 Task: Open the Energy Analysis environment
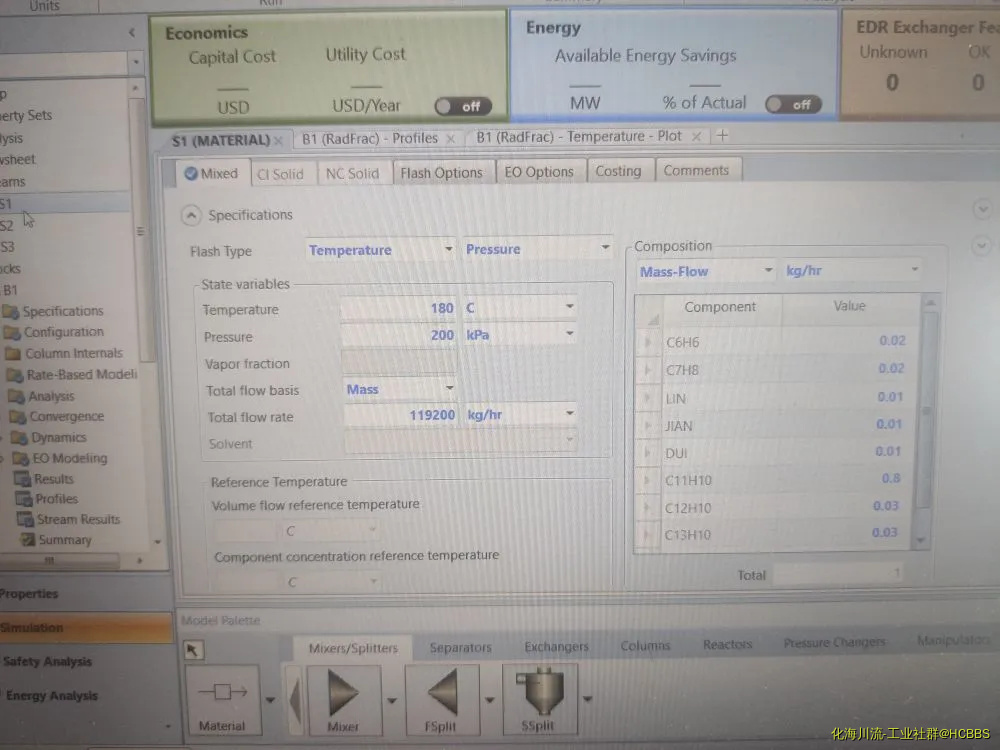(52, 696)
